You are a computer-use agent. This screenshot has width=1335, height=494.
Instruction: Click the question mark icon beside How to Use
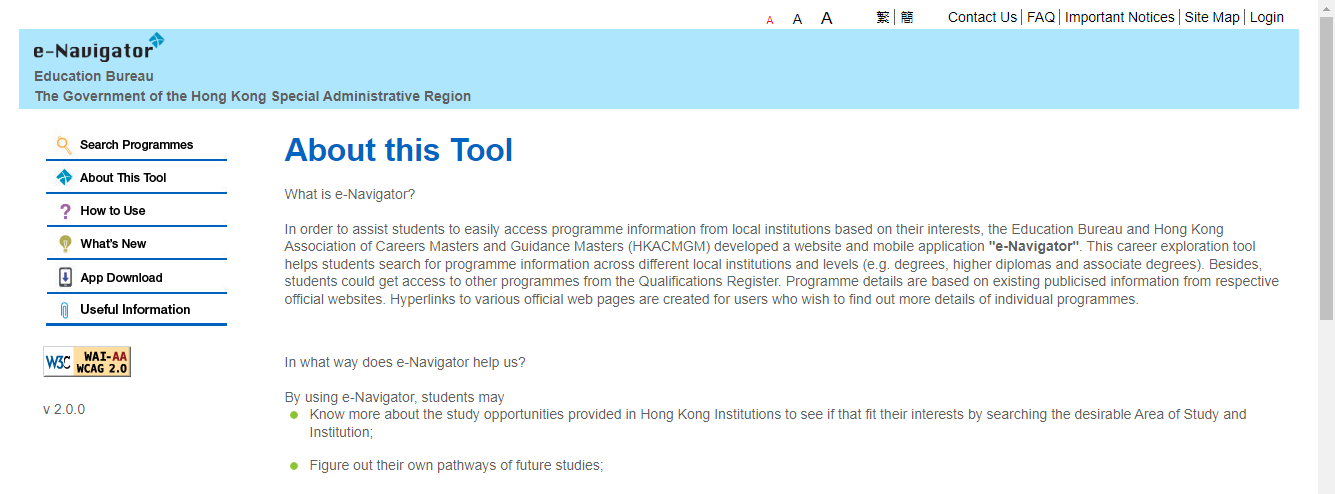tap(65, 211)
